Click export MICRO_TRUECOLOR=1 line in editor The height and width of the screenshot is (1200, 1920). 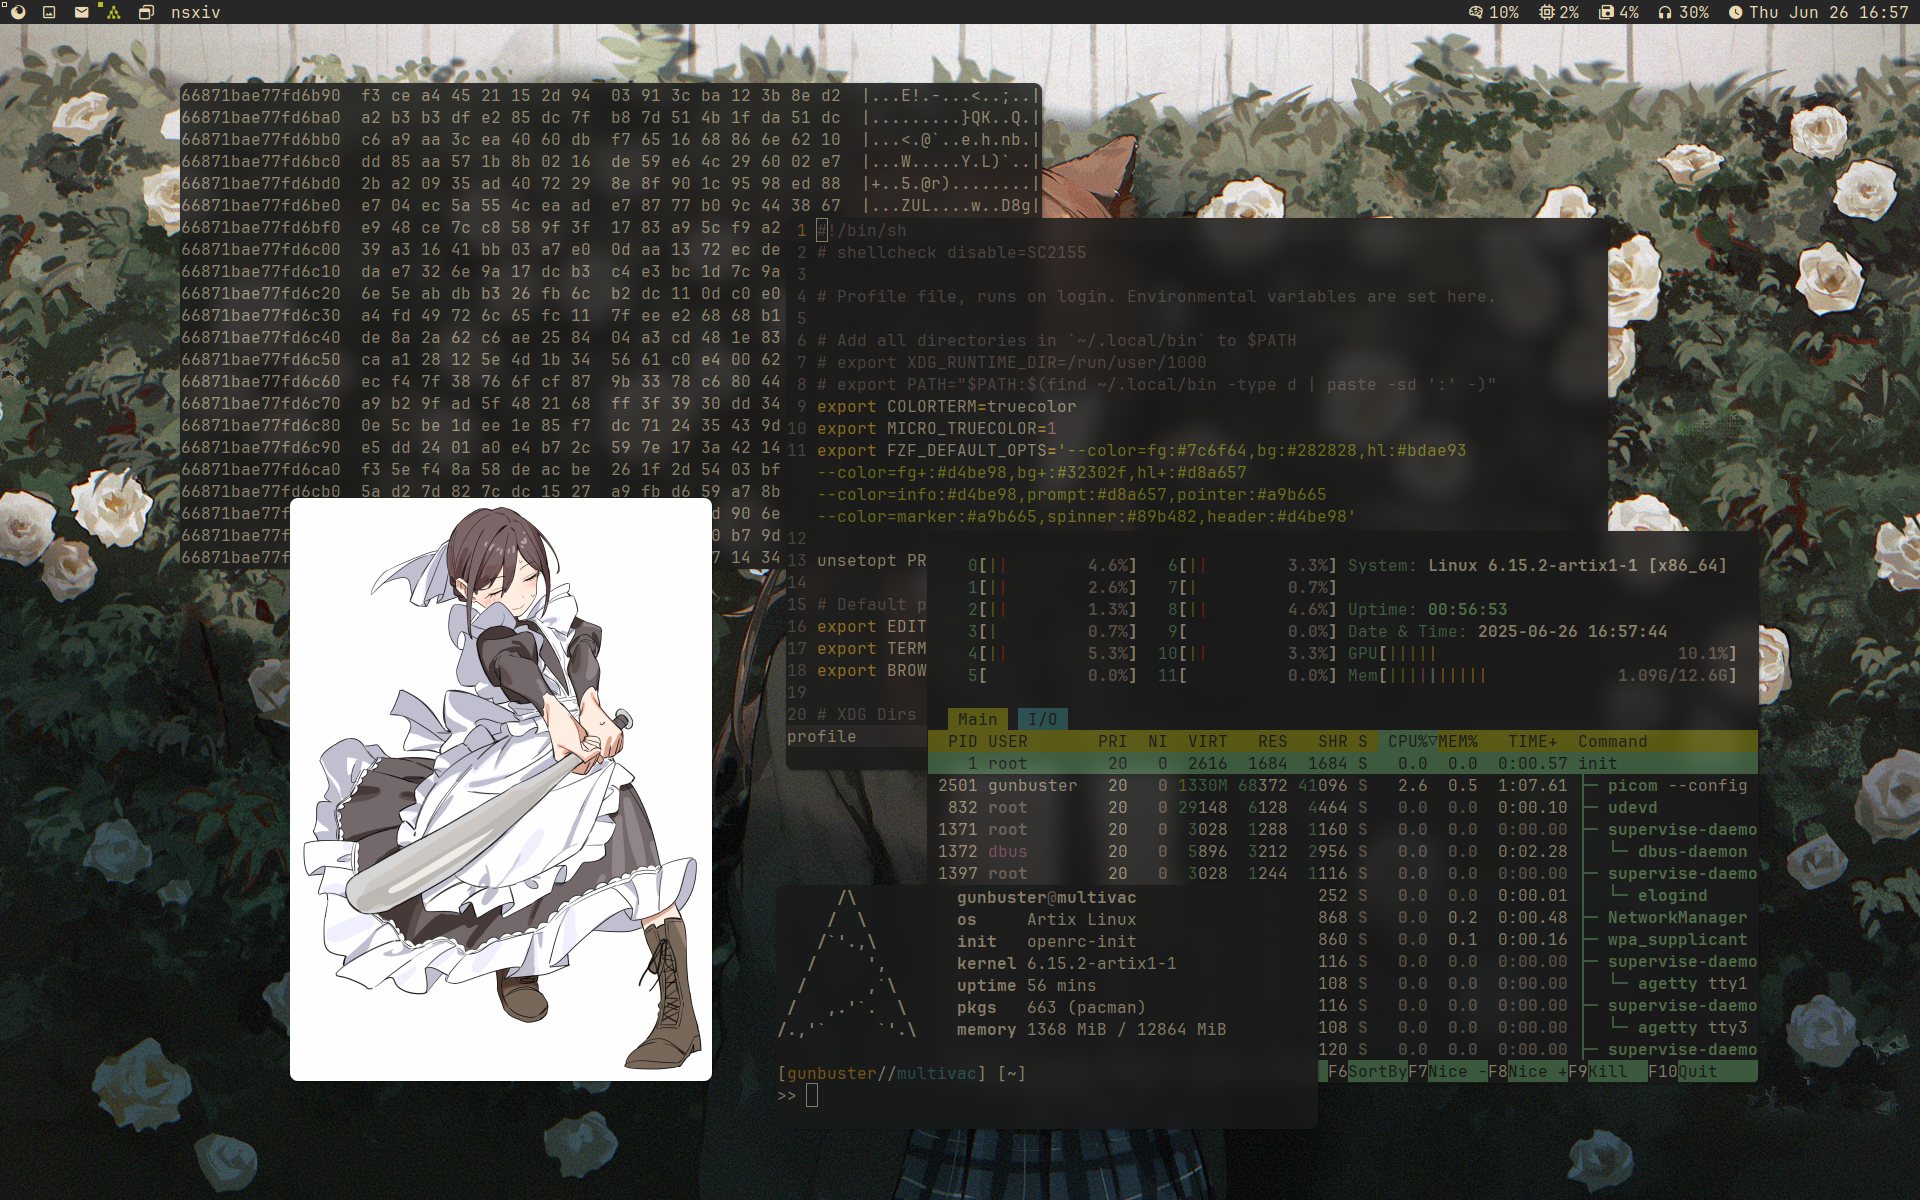[x=936, y=428]
